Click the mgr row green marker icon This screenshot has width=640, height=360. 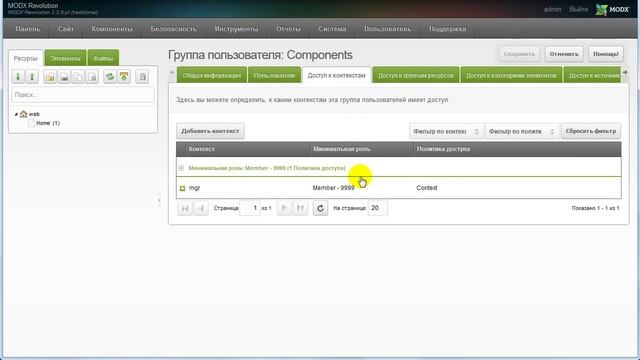[x=182, y=188]
